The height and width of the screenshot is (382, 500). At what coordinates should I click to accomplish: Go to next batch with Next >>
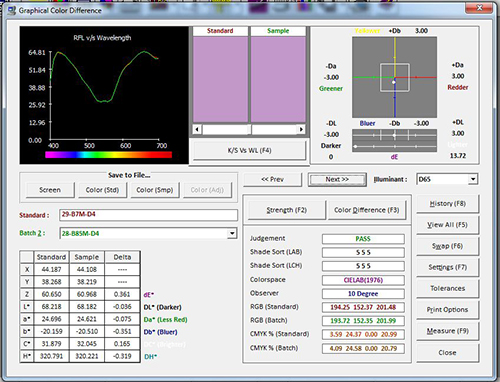pos(337,179)
